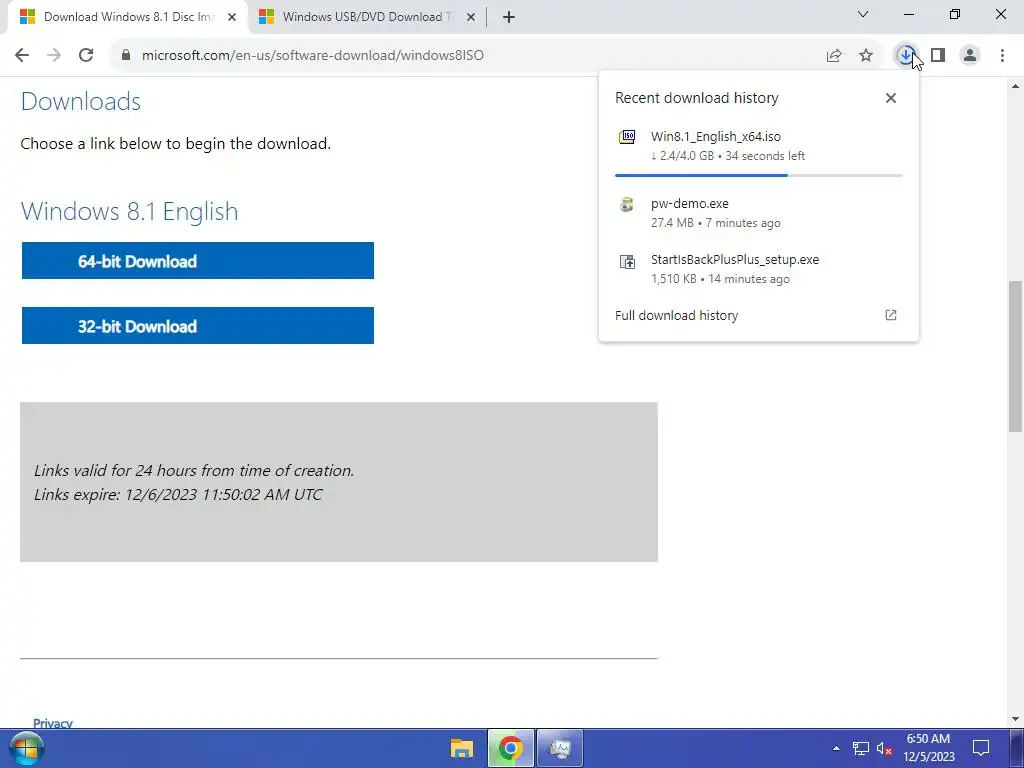Reload the current page
Screen dimensions: 1024x768
[x=86, y=55]
